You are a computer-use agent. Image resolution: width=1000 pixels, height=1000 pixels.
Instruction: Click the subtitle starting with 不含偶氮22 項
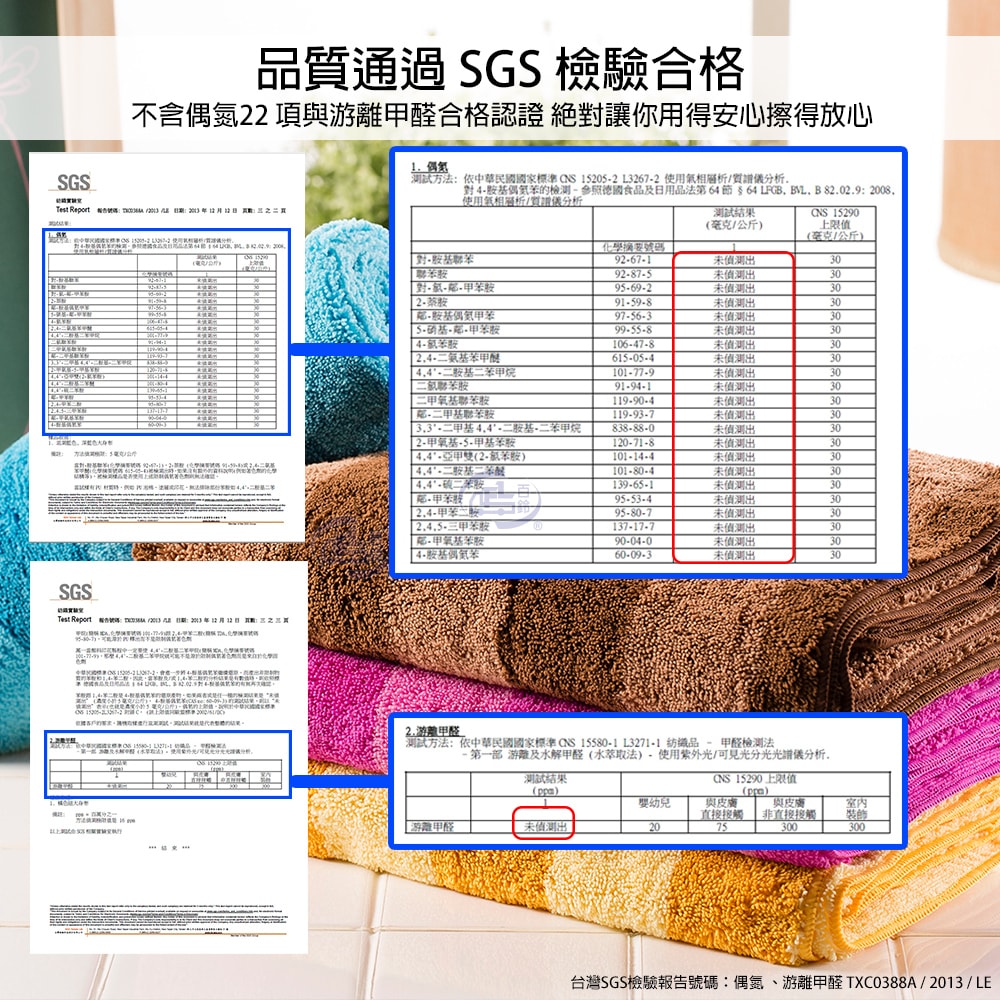501,115
